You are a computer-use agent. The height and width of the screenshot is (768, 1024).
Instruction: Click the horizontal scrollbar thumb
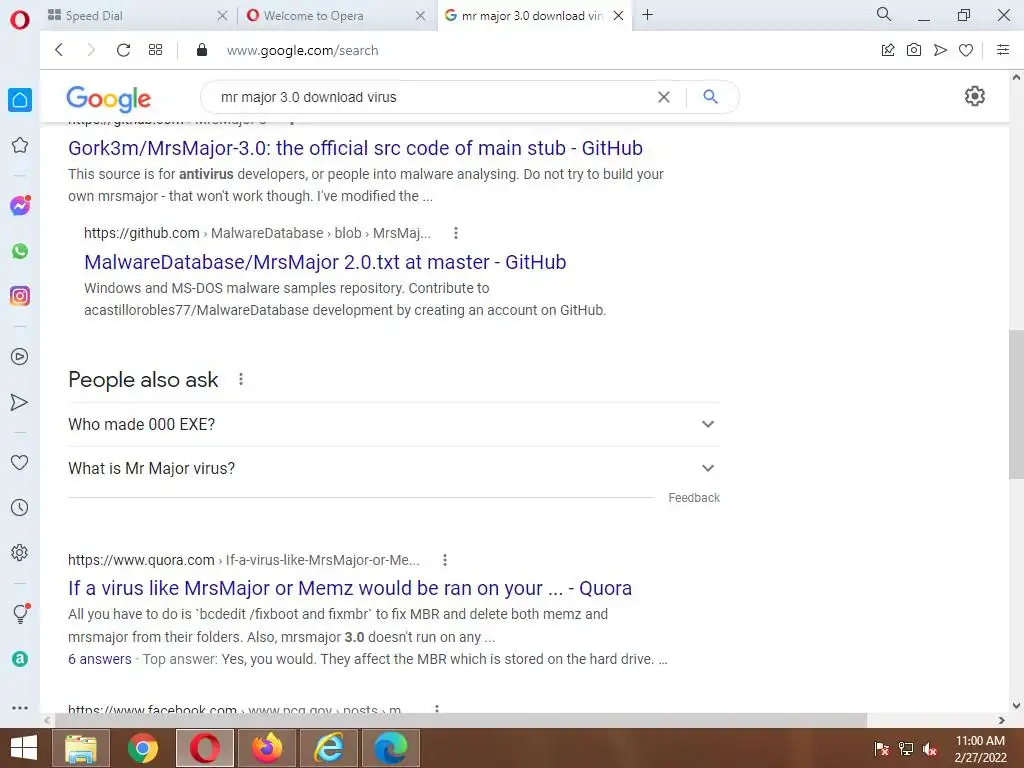point(460,720)
